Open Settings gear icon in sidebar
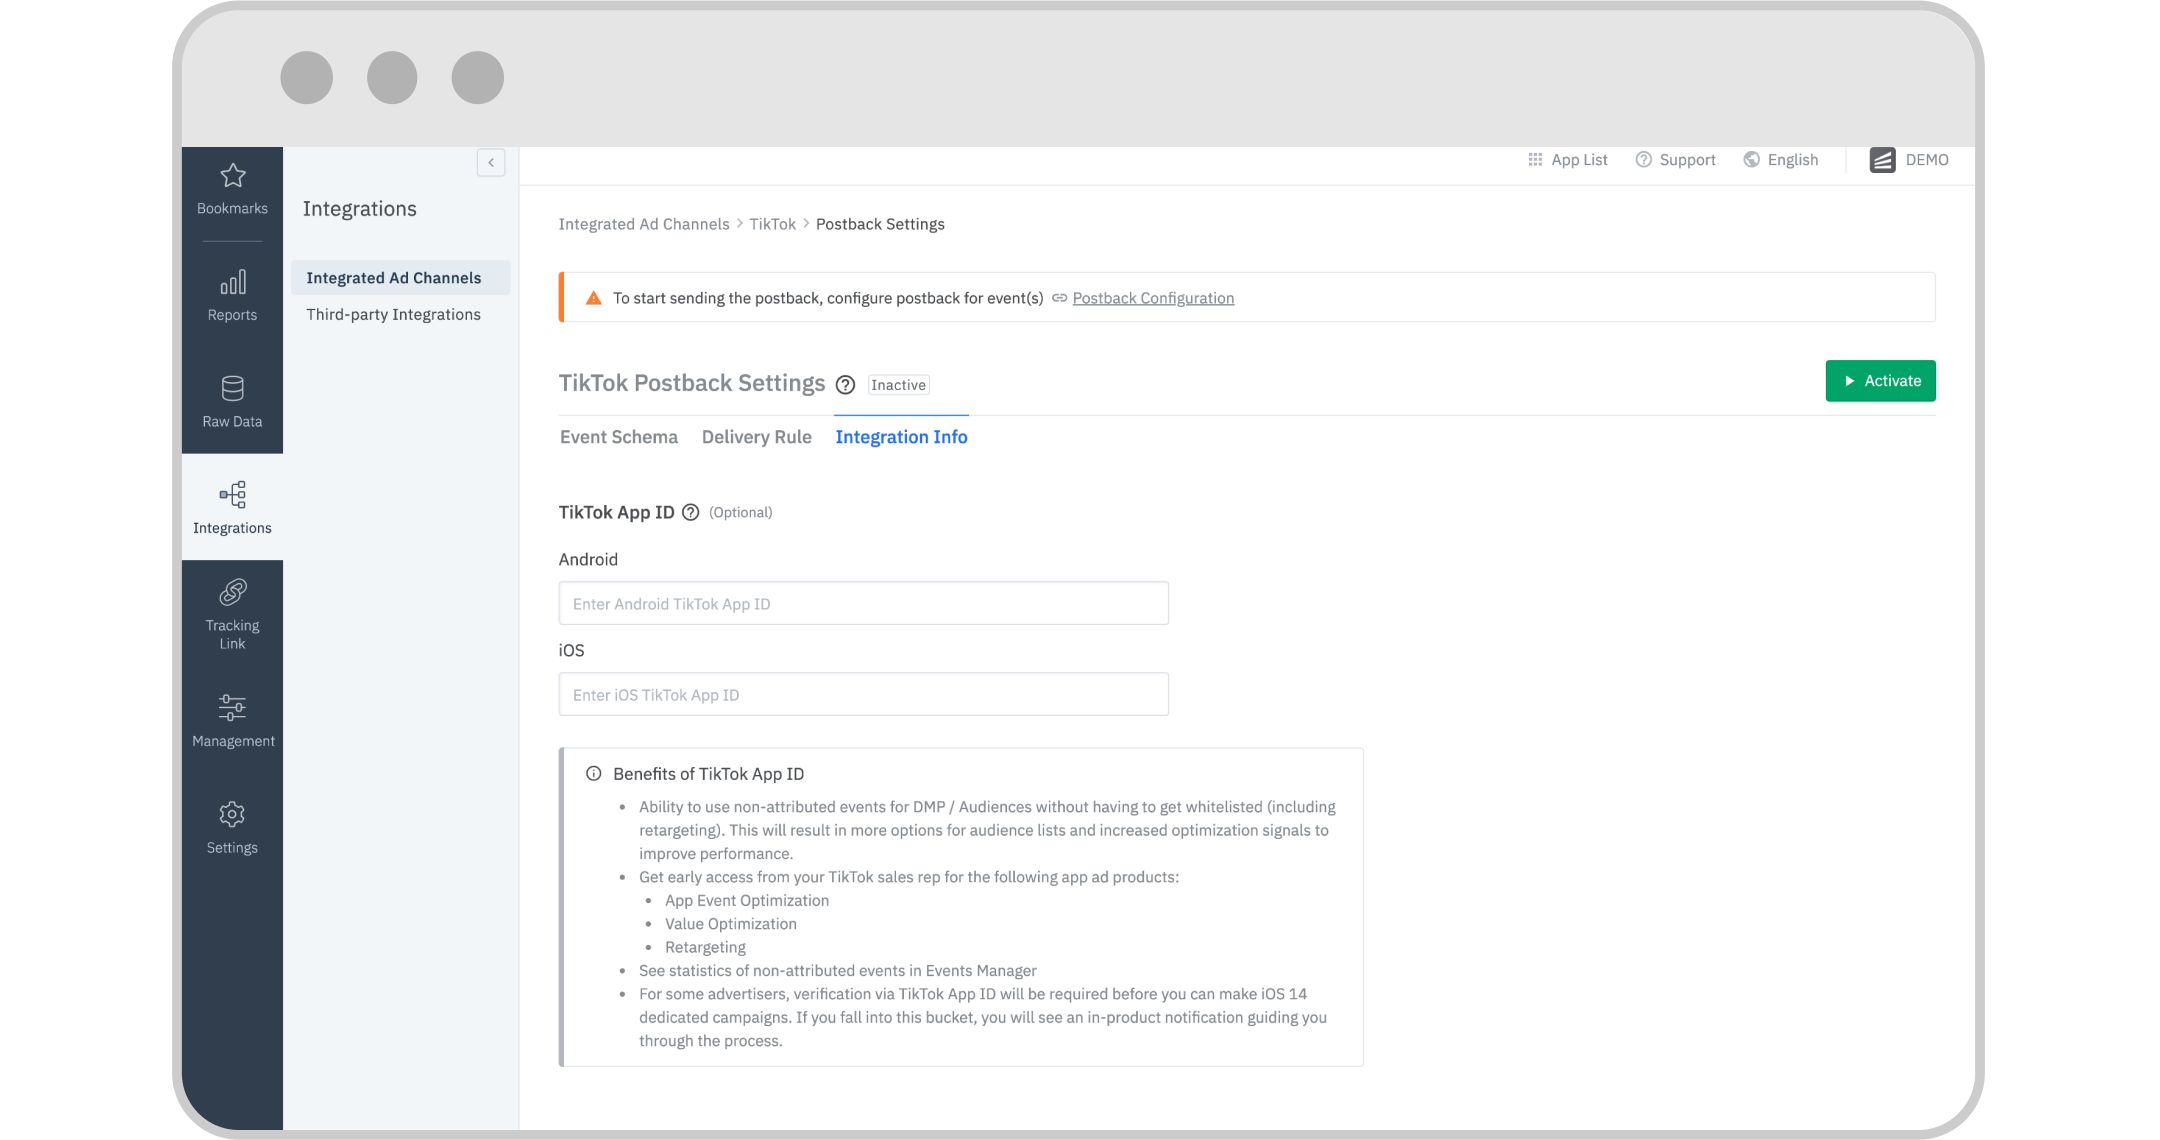The image size is (2160, 1140). pyautogui.click(x=232, y=815)
